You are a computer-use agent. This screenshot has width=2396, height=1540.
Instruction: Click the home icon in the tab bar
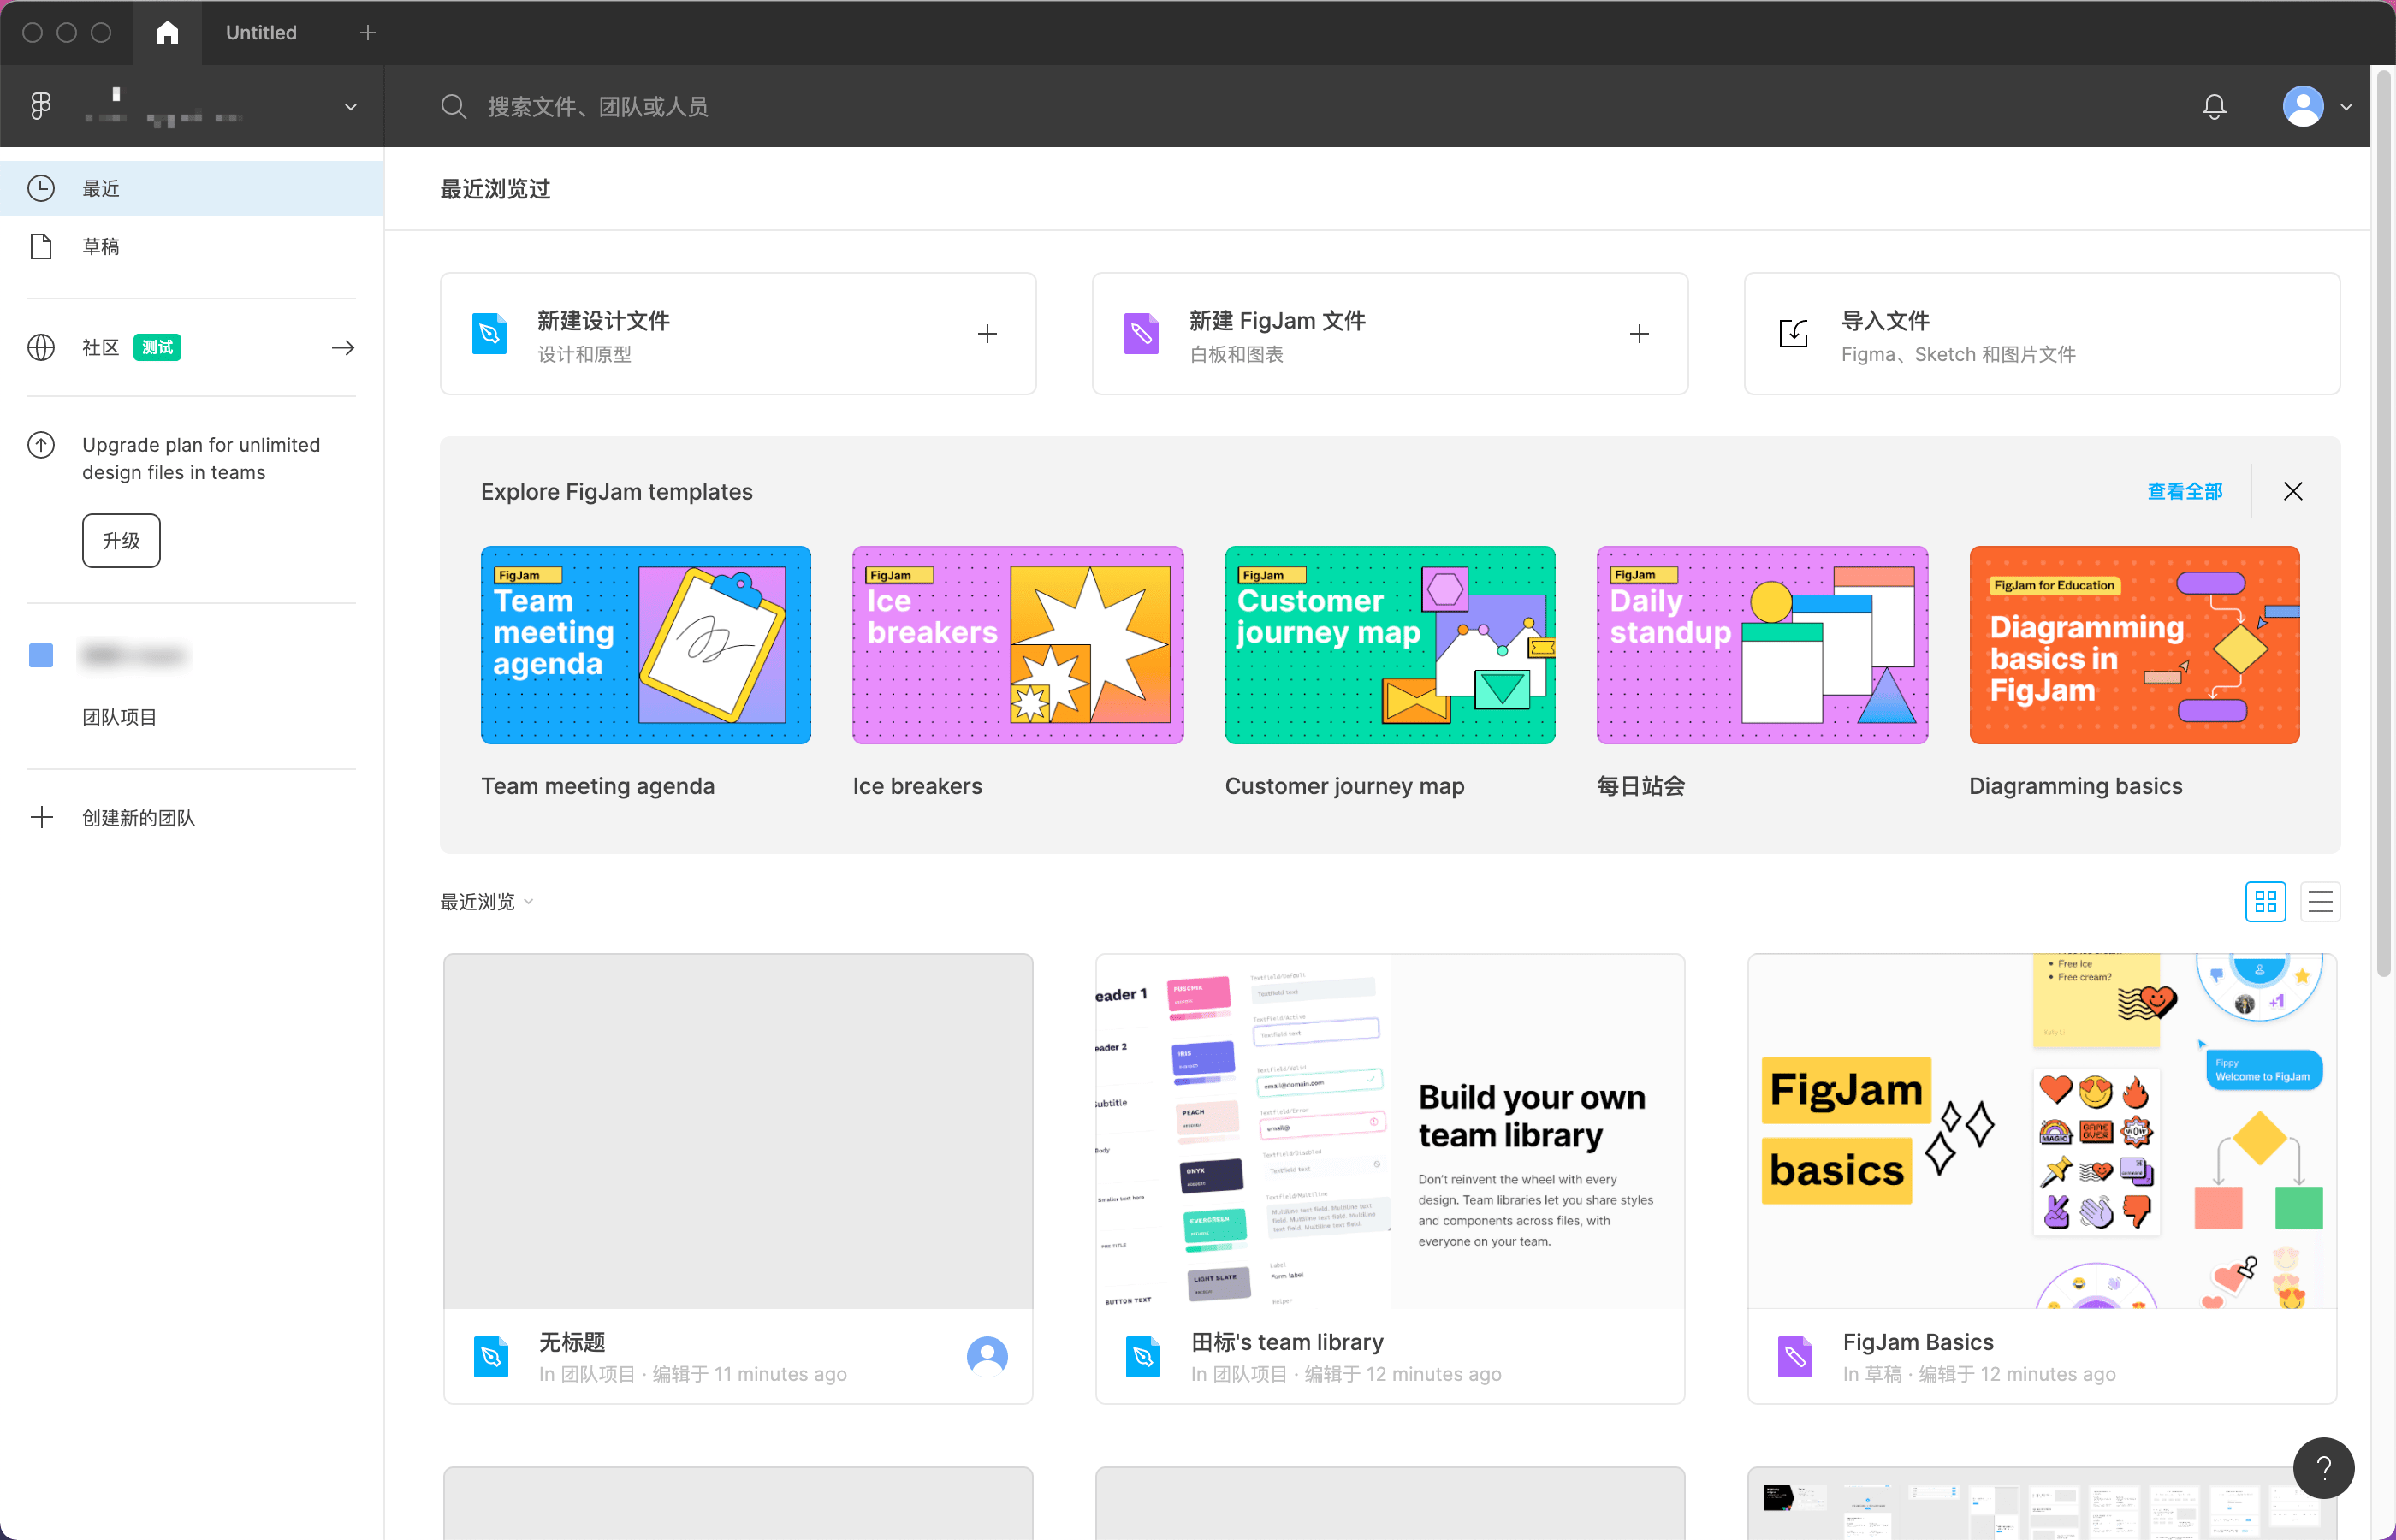click(167, 32)
